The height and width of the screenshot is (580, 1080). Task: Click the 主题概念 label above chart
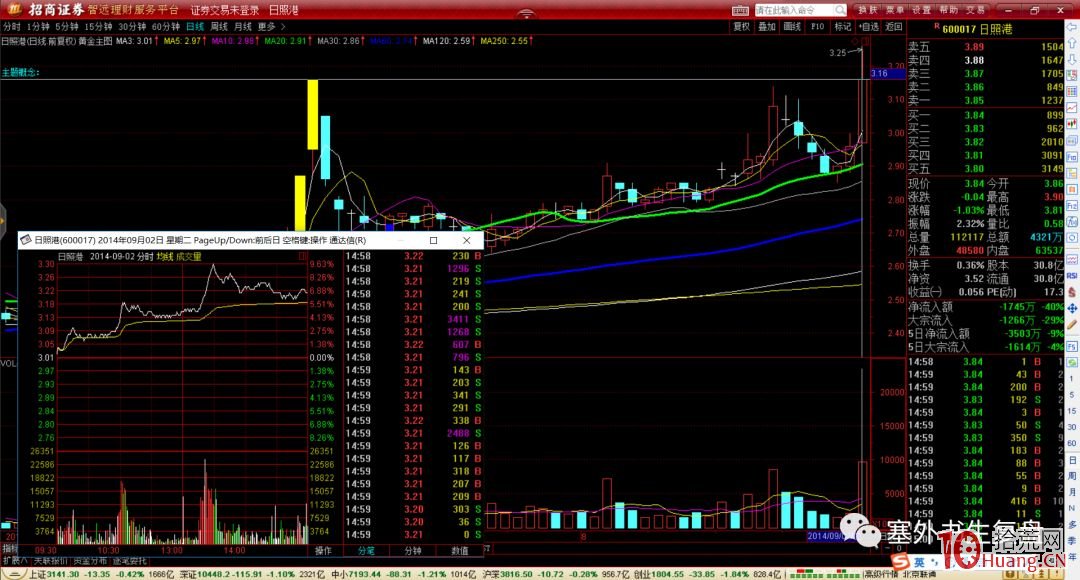tap(20, 72)
